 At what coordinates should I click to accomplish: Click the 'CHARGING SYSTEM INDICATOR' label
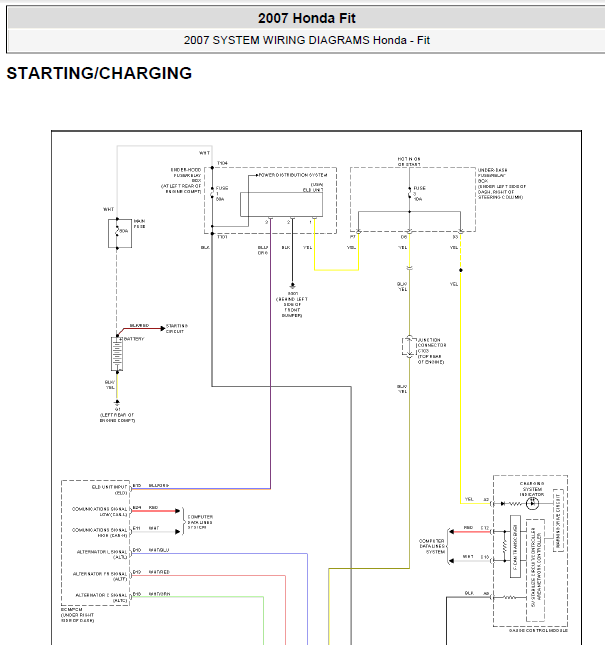(532, 489)
